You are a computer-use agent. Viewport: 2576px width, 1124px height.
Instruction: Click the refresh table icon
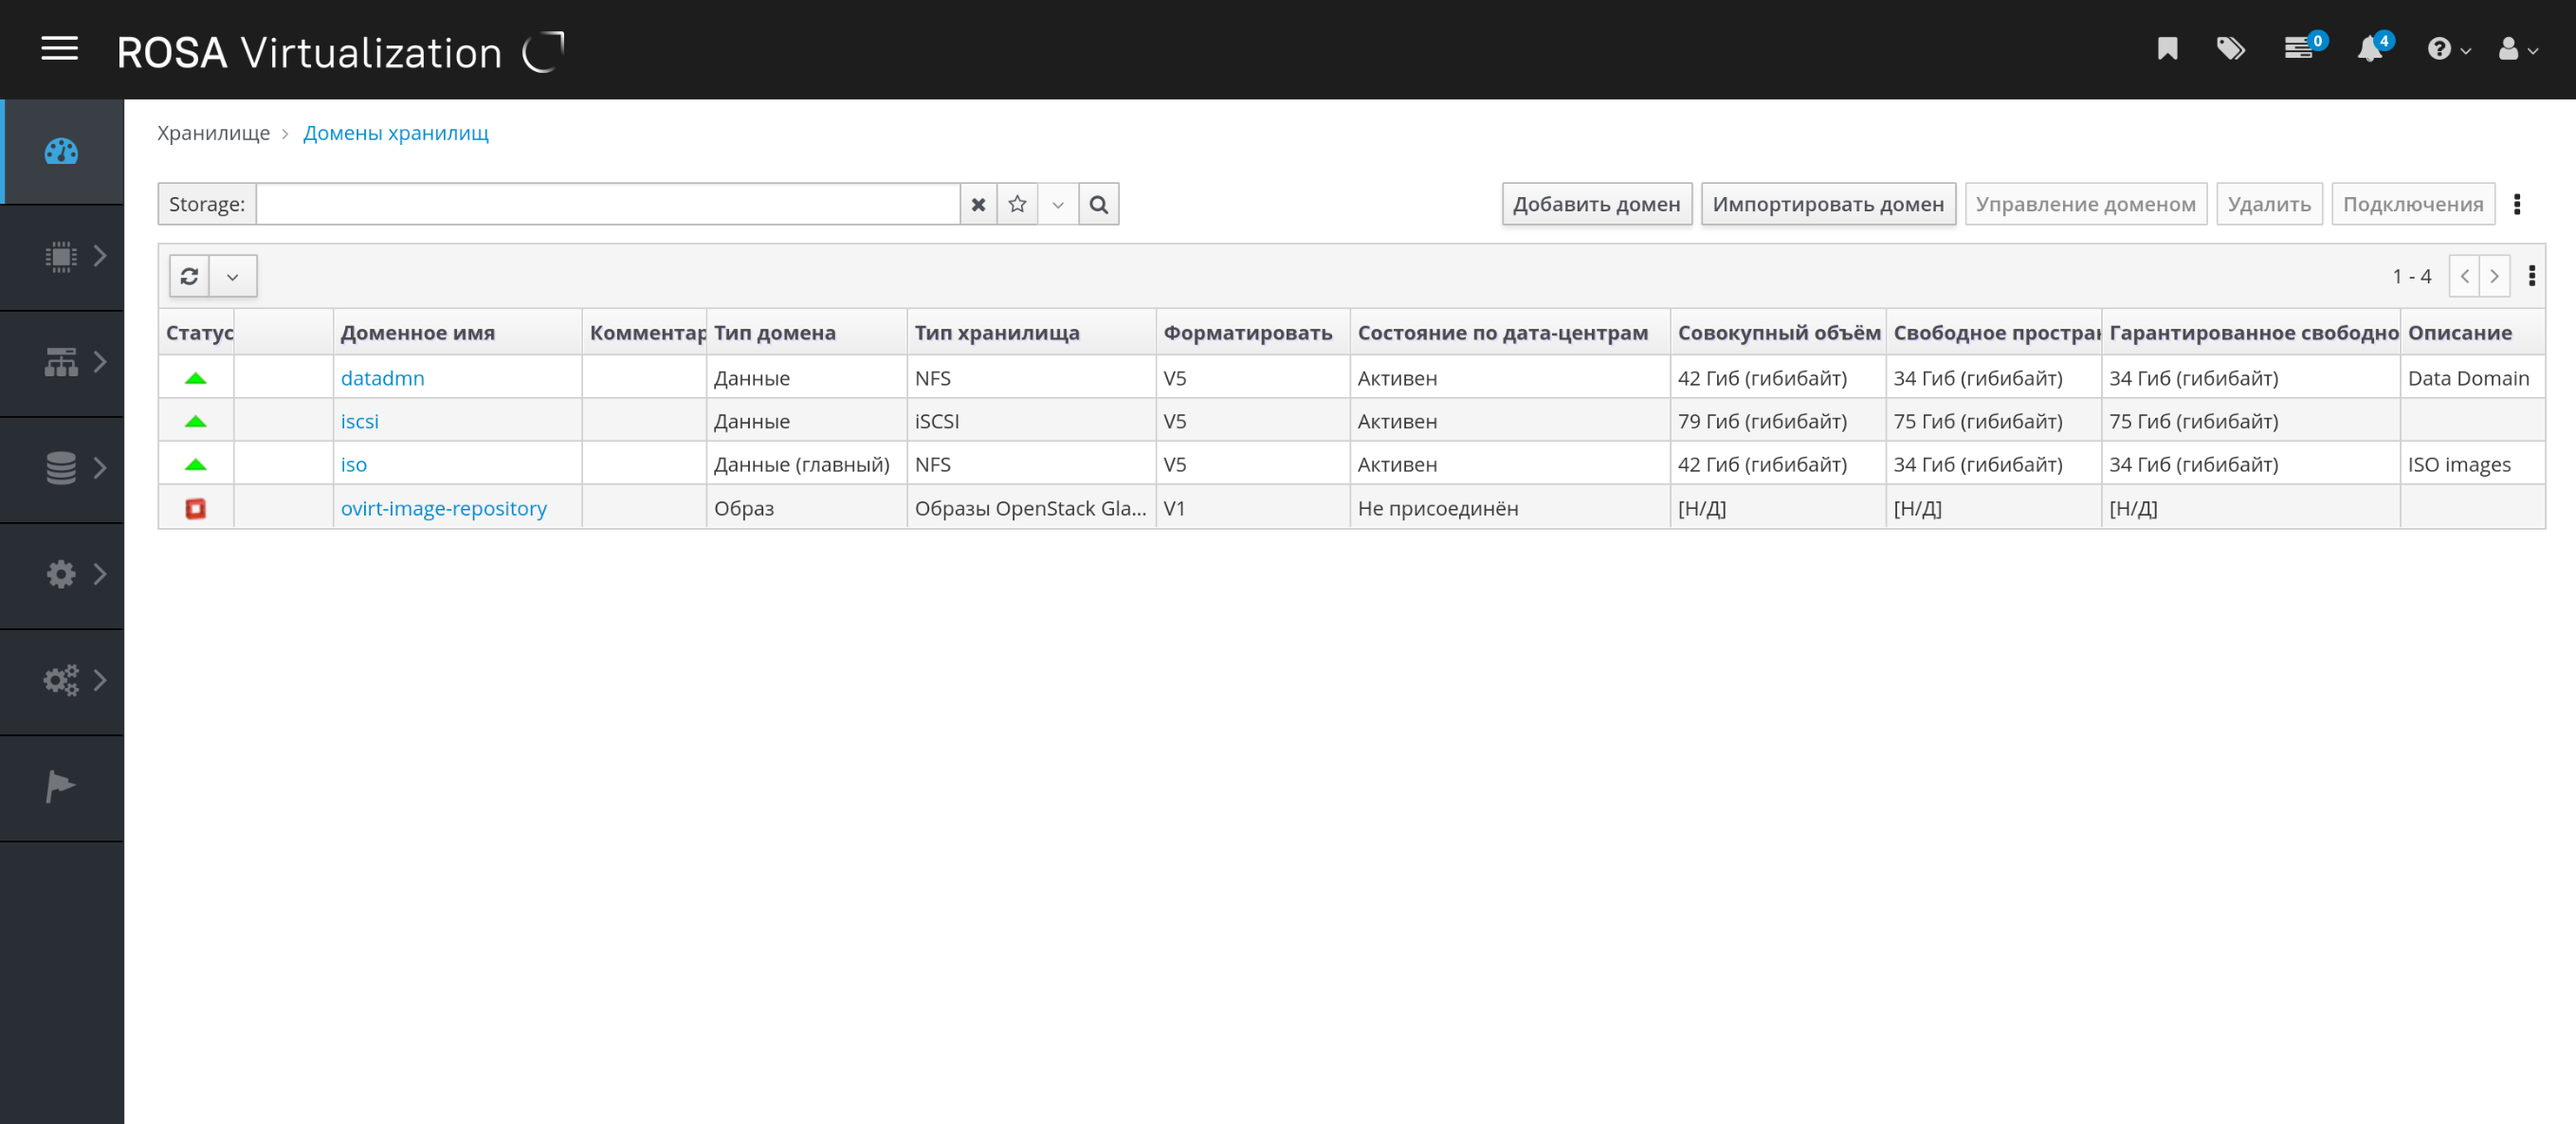tap(189, 276)
